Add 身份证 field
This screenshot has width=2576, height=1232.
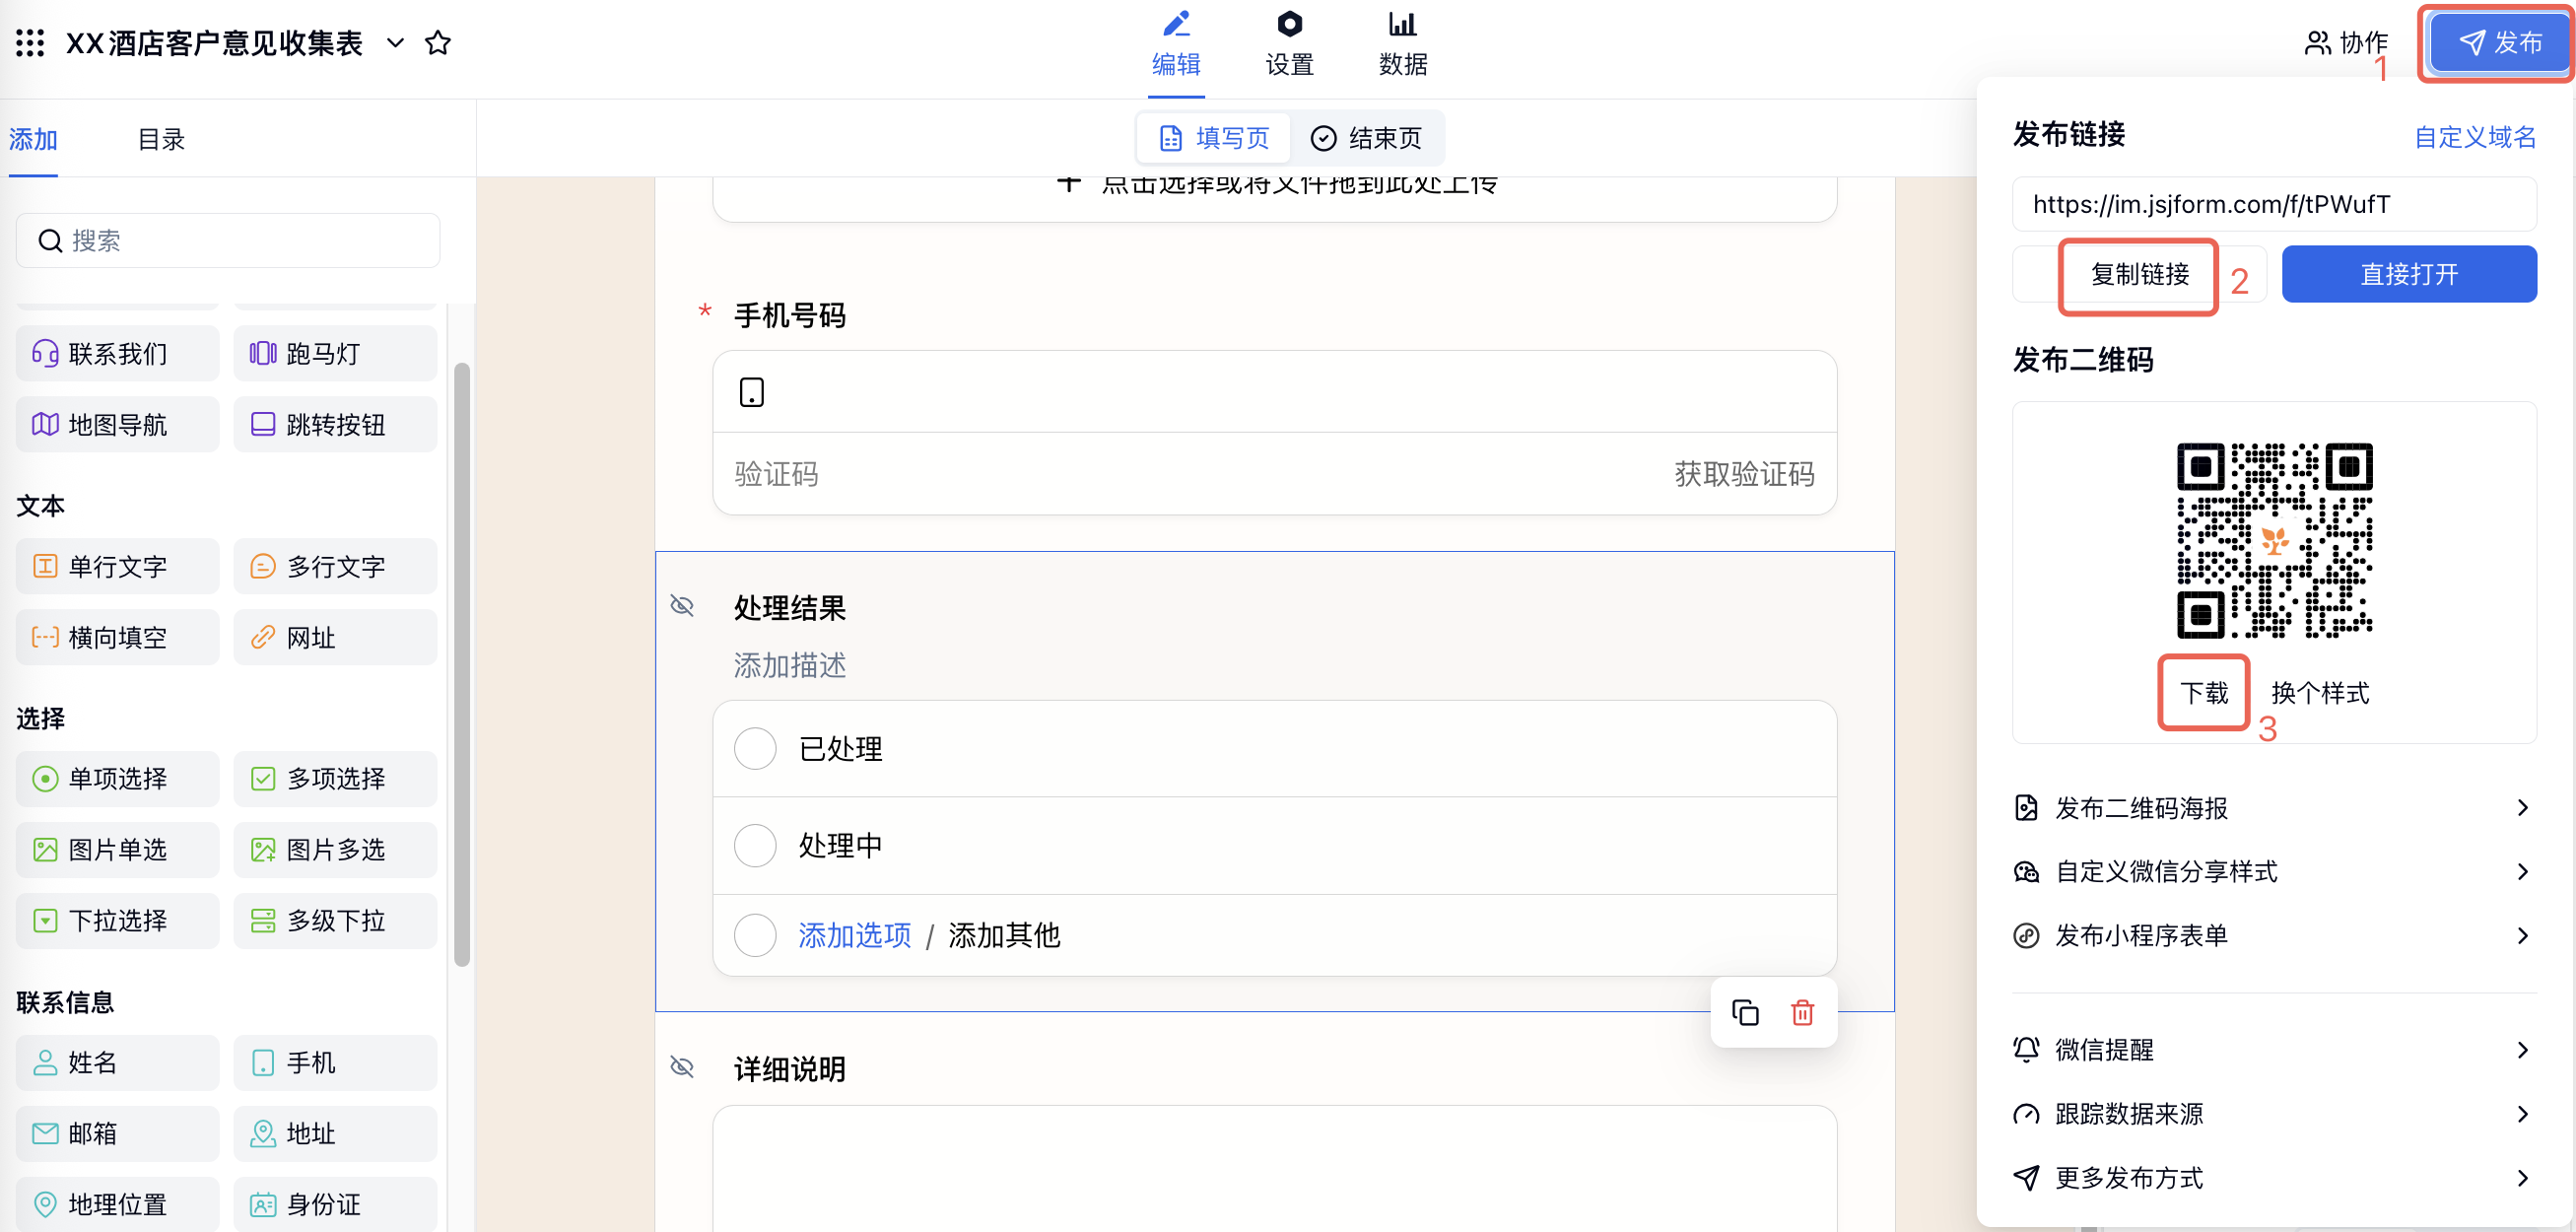pyautogui.click(x=335, y=1204)
